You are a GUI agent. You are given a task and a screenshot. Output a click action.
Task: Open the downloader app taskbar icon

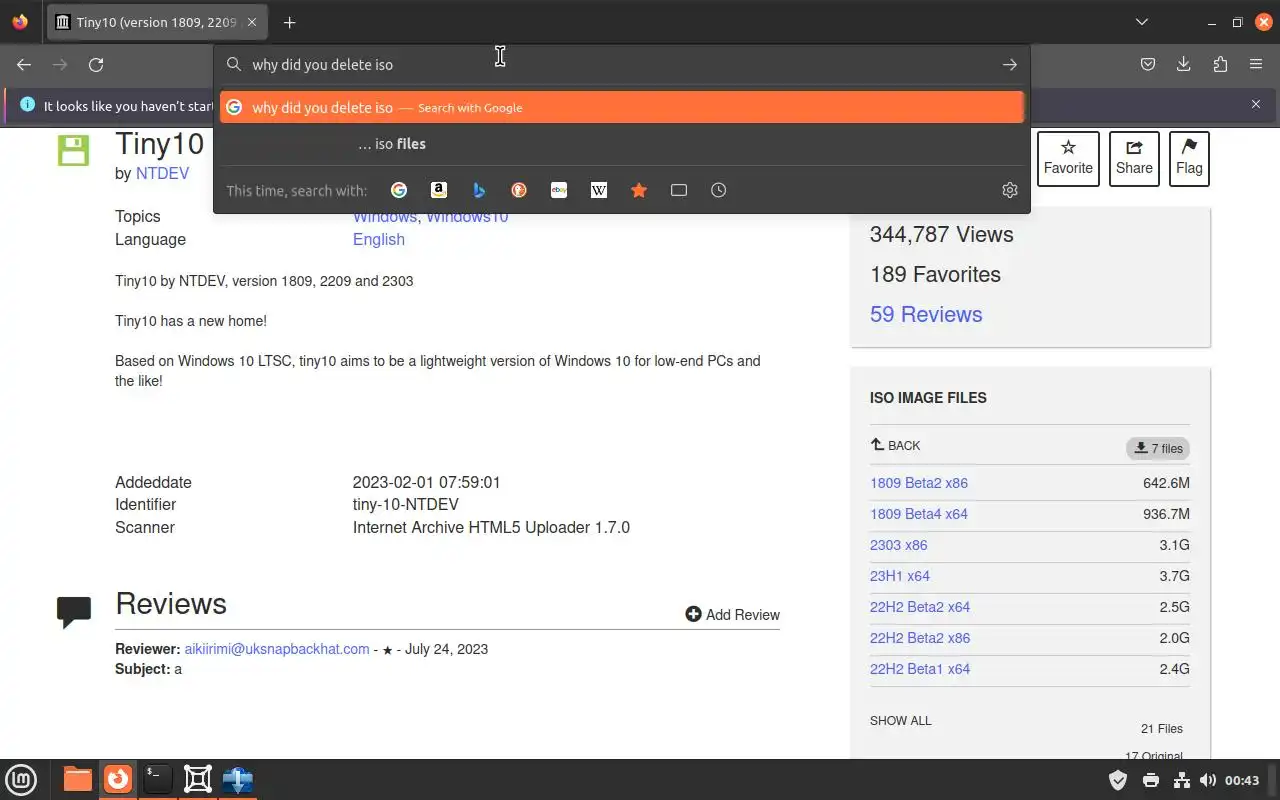(x=238, y=779)
